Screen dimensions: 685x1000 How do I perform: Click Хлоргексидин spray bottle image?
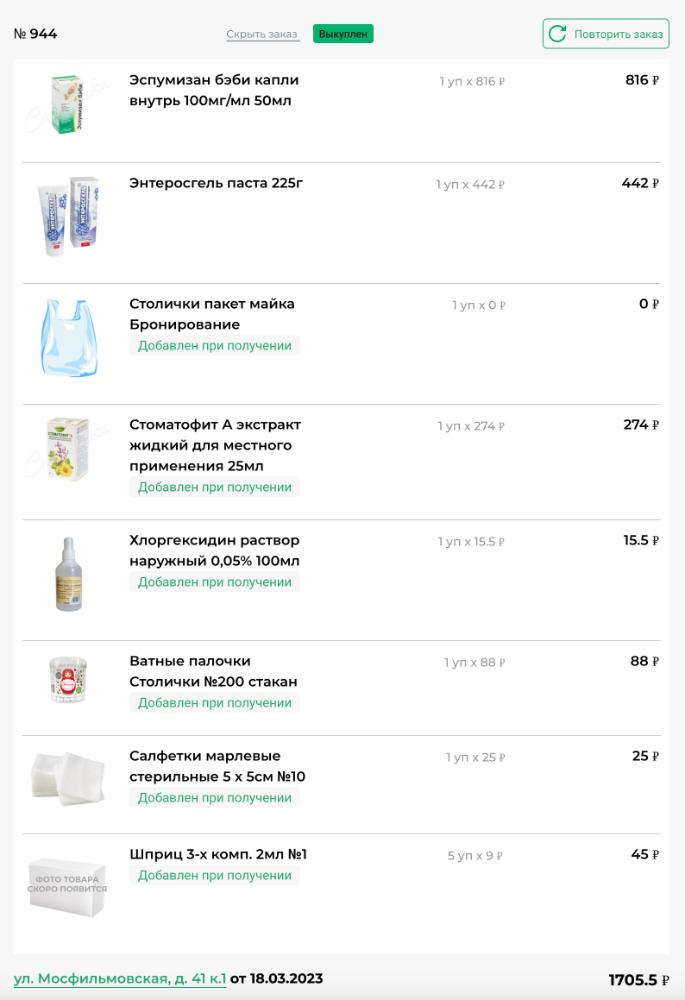point(68,574)
